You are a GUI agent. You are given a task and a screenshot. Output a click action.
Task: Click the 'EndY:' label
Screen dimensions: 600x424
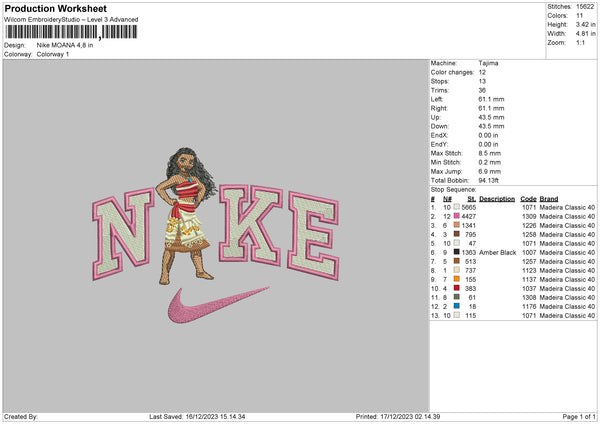click(x=439, y=144)
